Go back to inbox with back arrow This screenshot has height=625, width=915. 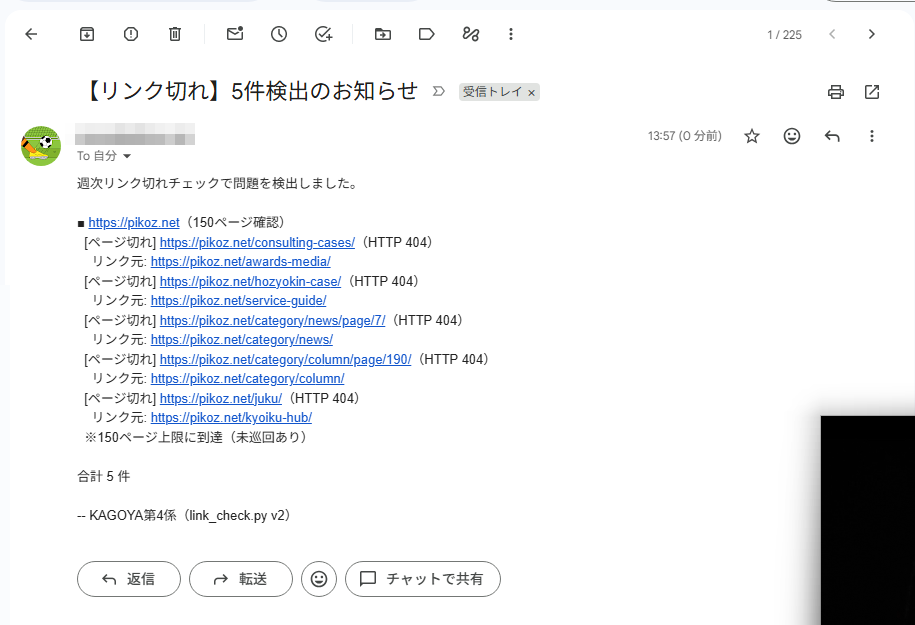coord(32,34)
